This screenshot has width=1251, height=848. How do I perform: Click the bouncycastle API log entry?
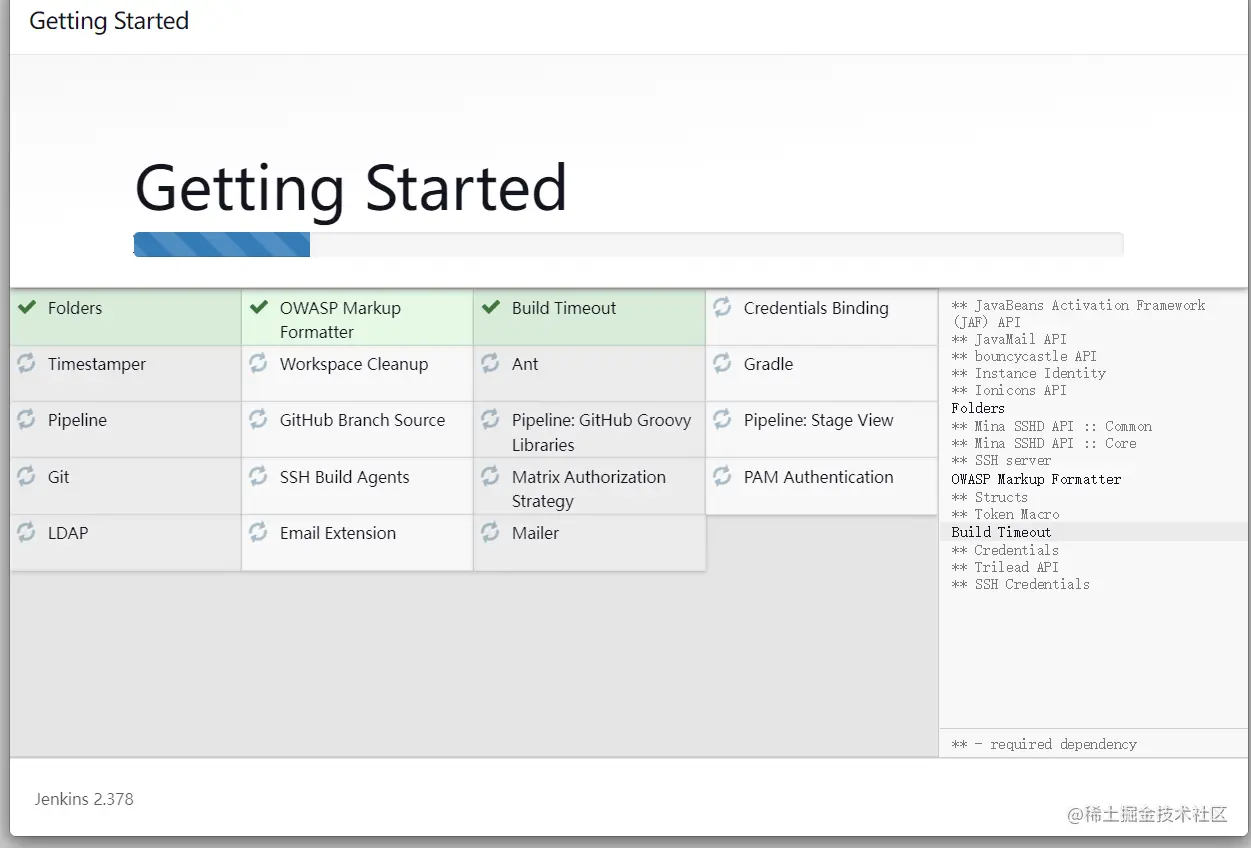point(1024,356)
